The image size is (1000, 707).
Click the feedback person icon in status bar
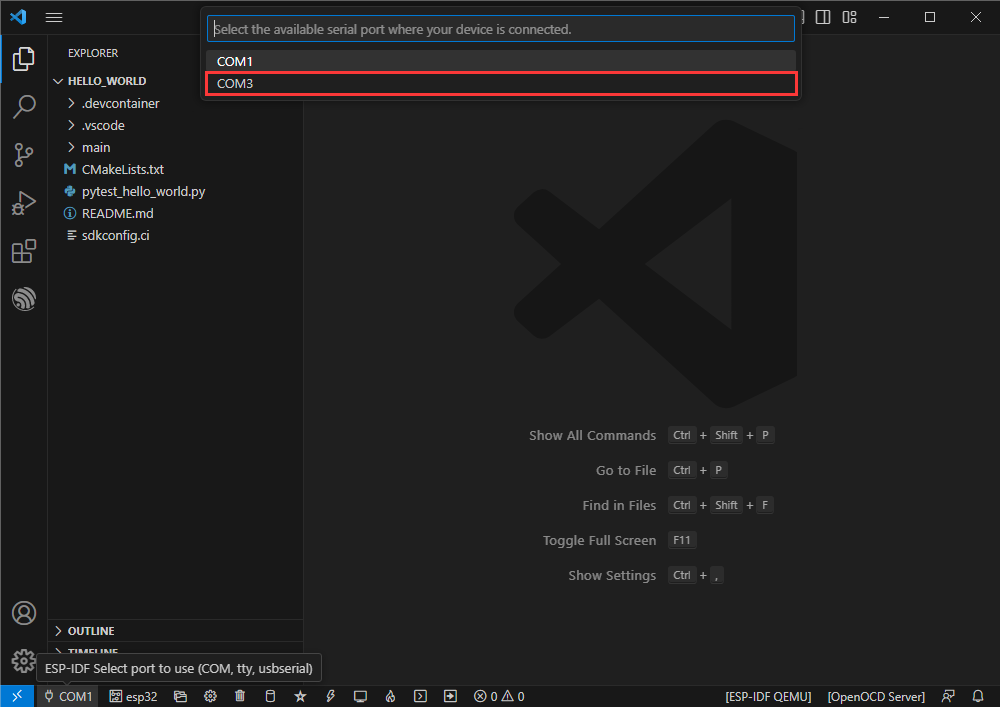(948, 696)
